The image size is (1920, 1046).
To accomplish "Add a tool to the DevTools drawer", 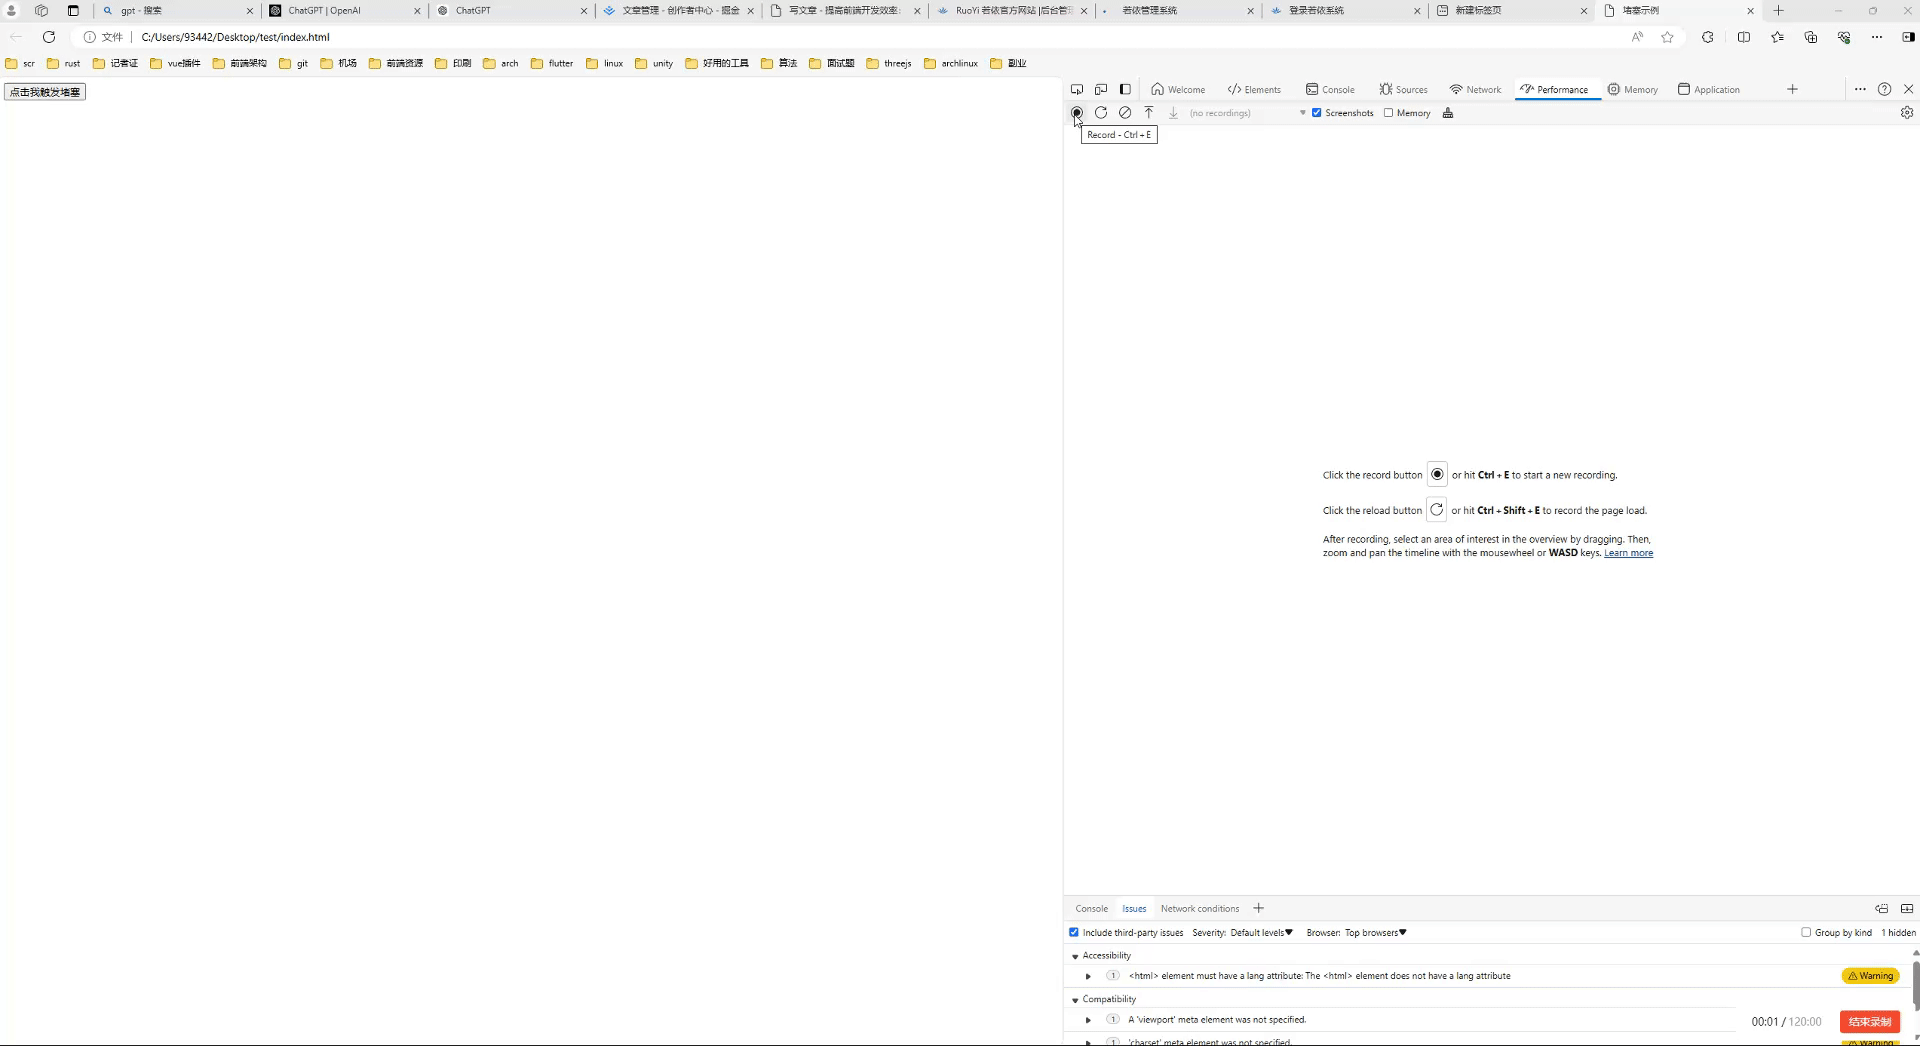I will coord(1258,908).
